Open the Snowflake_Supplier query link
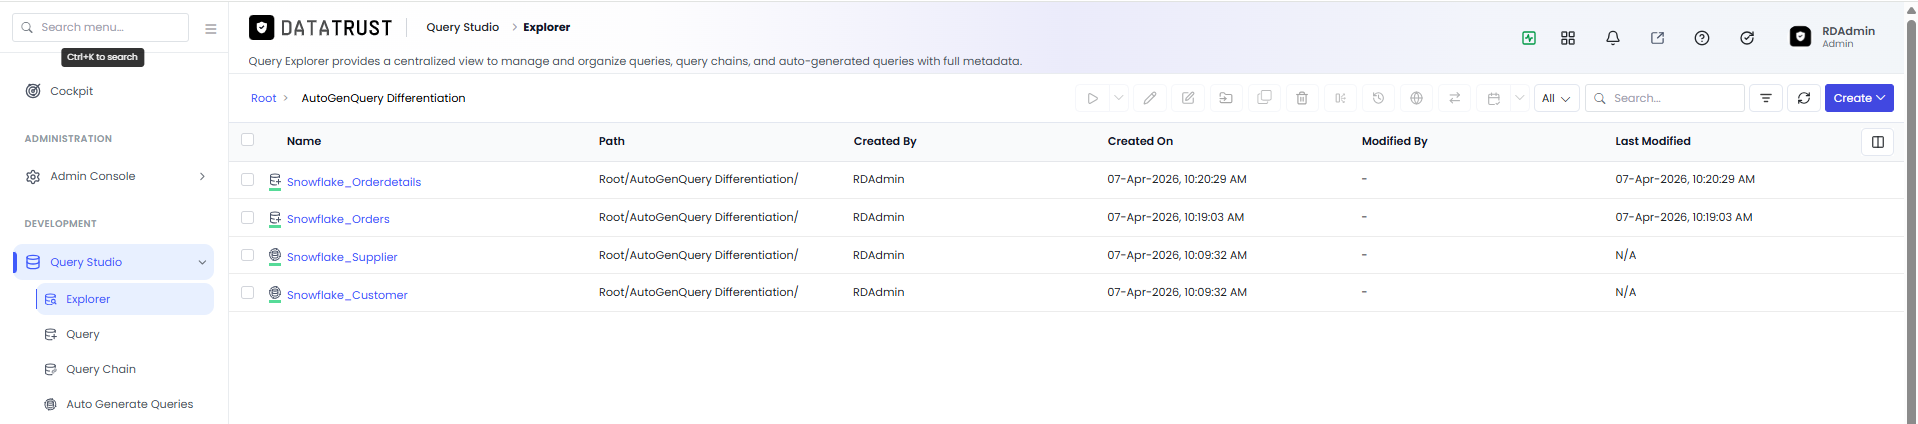 tap(342, 257)
